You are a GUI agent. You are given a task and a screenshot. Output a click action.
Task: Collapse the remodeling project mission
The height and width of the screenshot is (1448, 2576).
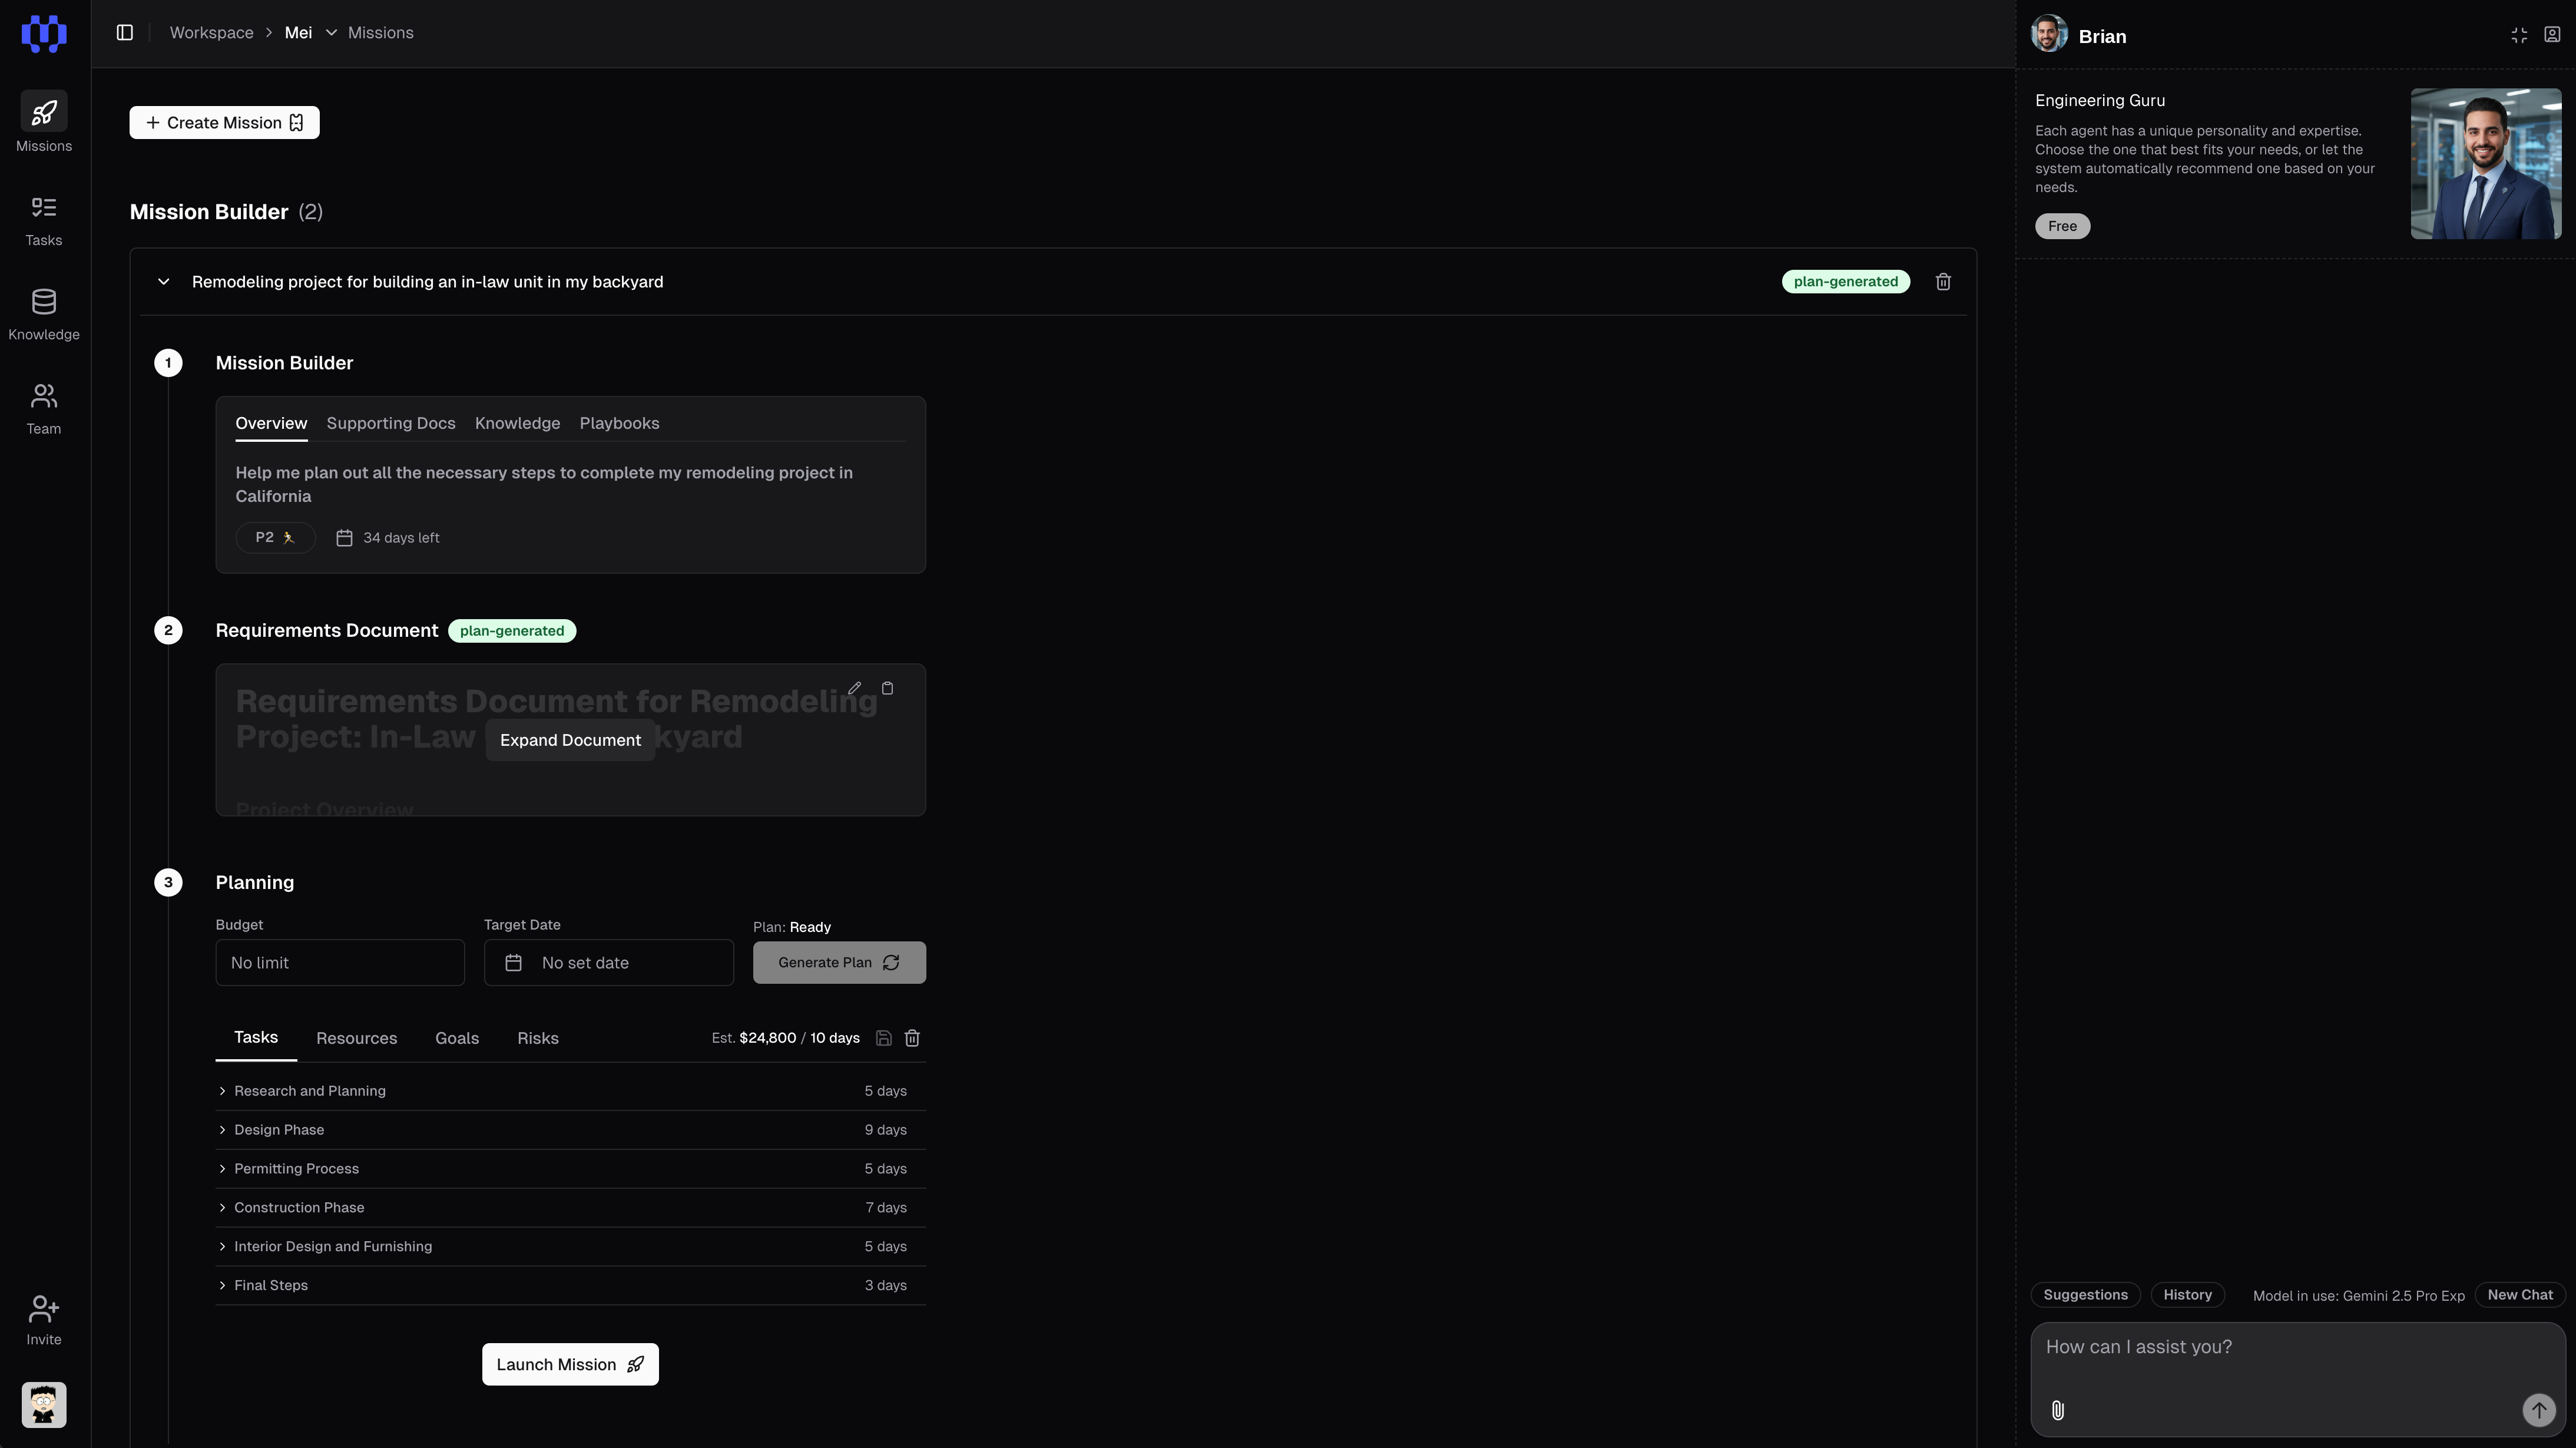(164, 282)
